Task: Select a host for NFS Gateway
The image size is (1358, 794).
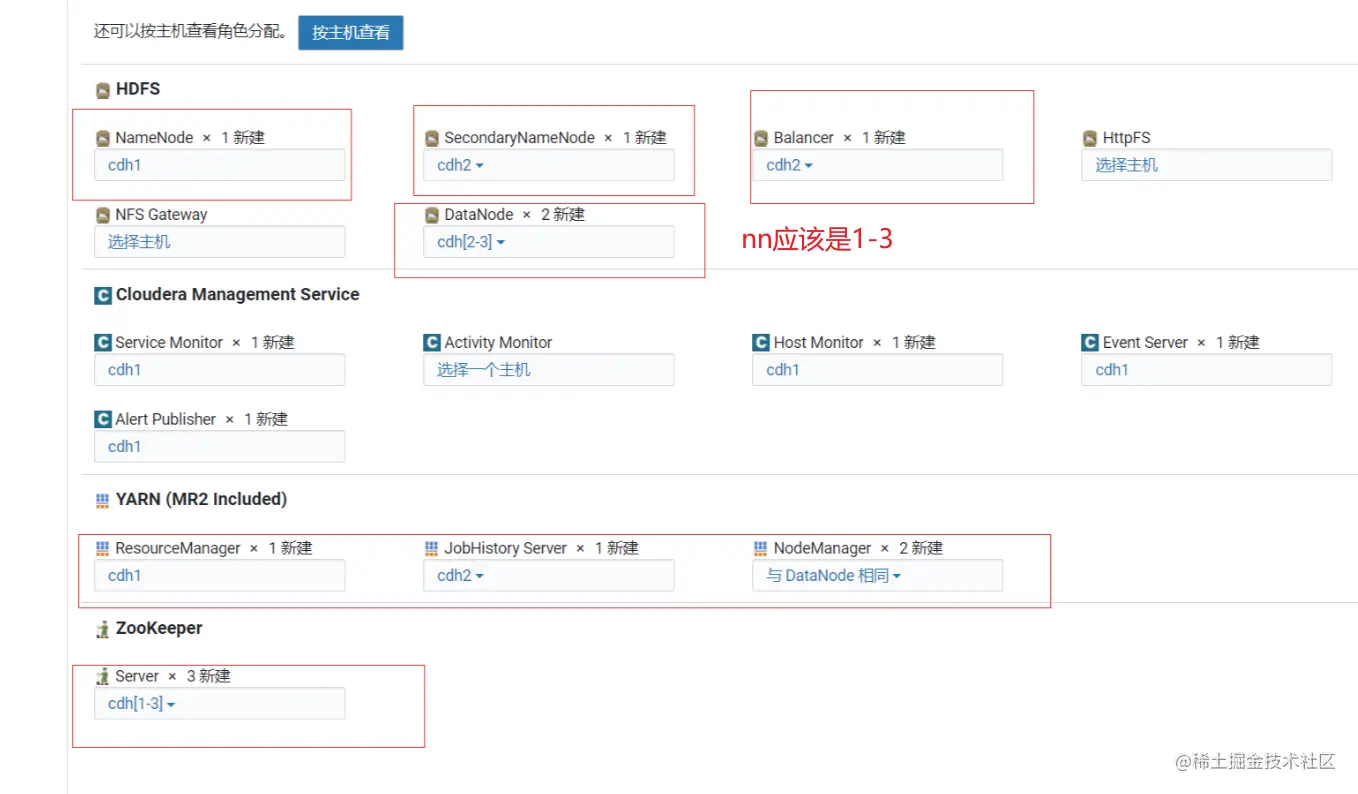Action: [219, 242]
